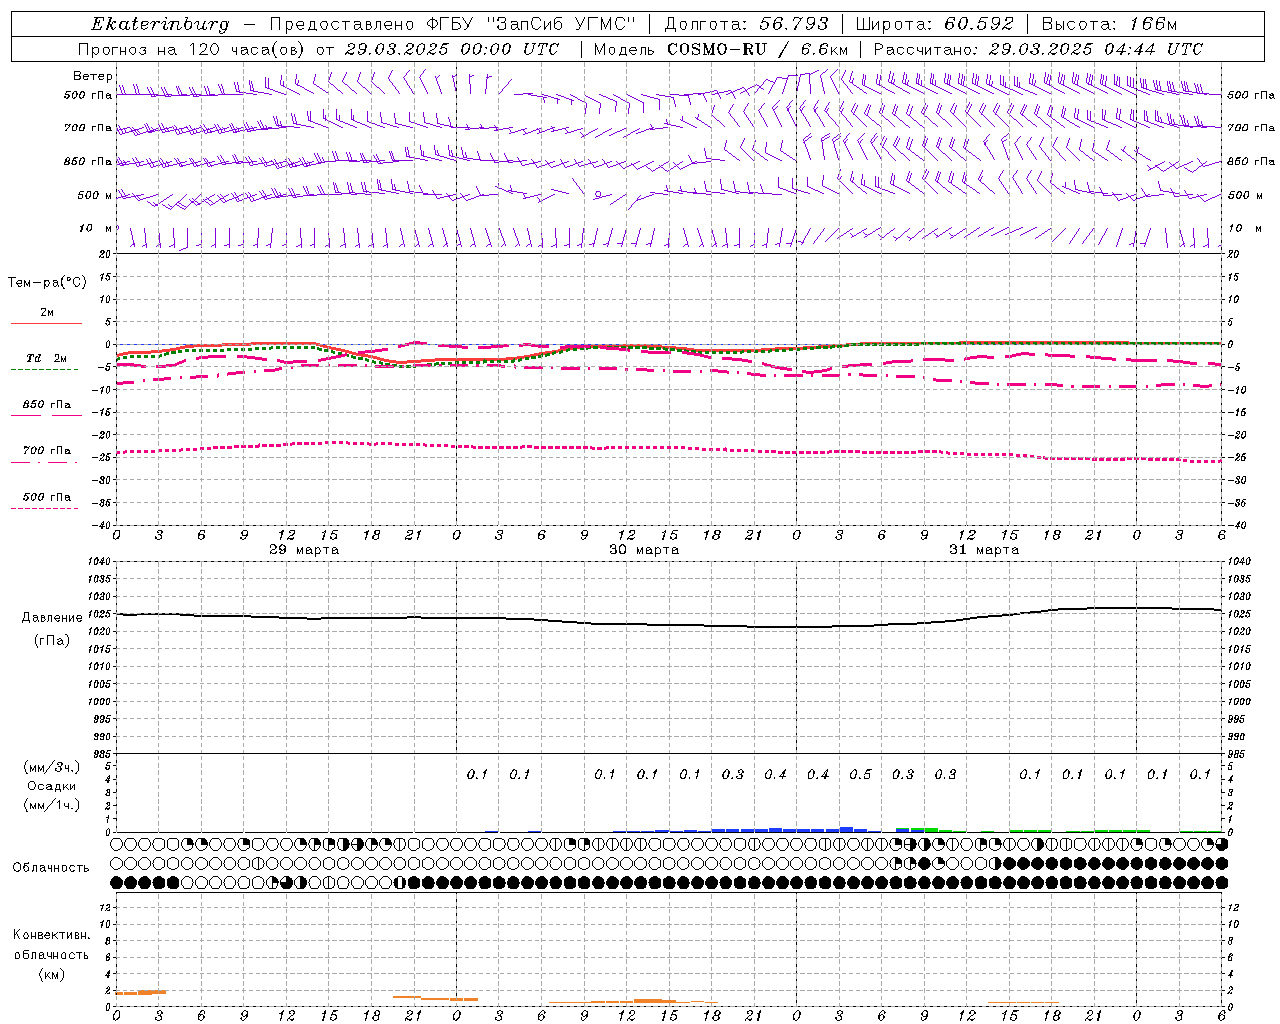
Task: Select the provider text ФГБУ "ЗапСиб УГМС"
Action: click(x=531, y=24)
